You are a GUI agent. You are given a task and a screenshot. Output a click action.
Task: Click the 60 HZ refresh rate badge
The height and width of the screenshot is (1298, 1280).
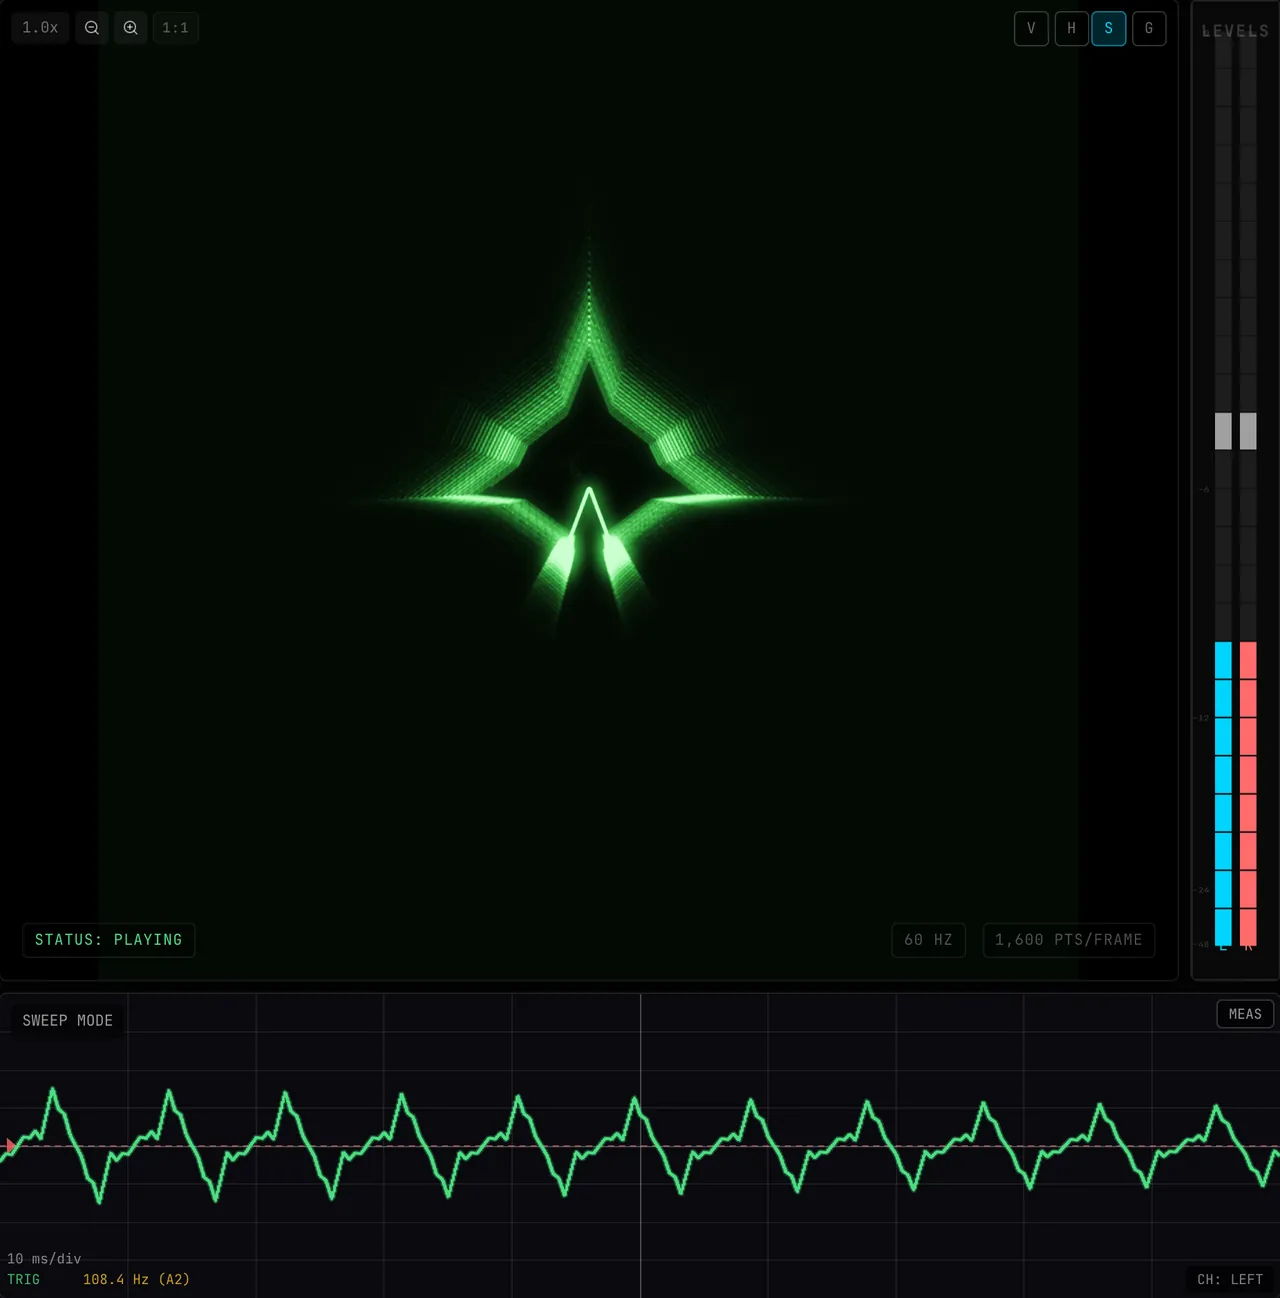click(x=928, y=940)
